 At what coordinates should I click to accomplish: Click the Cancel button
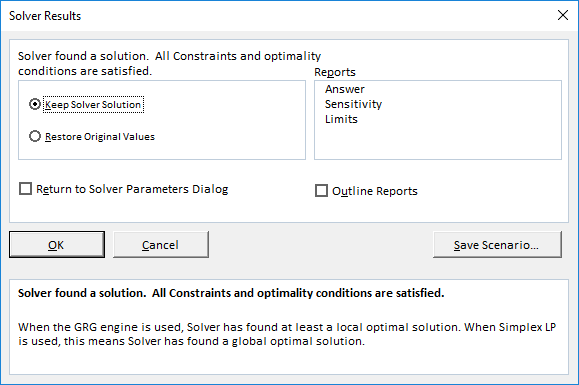pyautogui.click(x=161, y=245)
